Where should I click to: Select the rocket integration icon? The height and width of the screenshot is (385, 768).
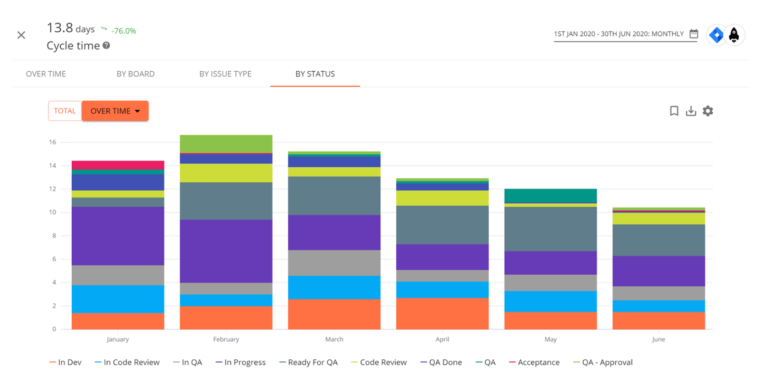(734, 35)
